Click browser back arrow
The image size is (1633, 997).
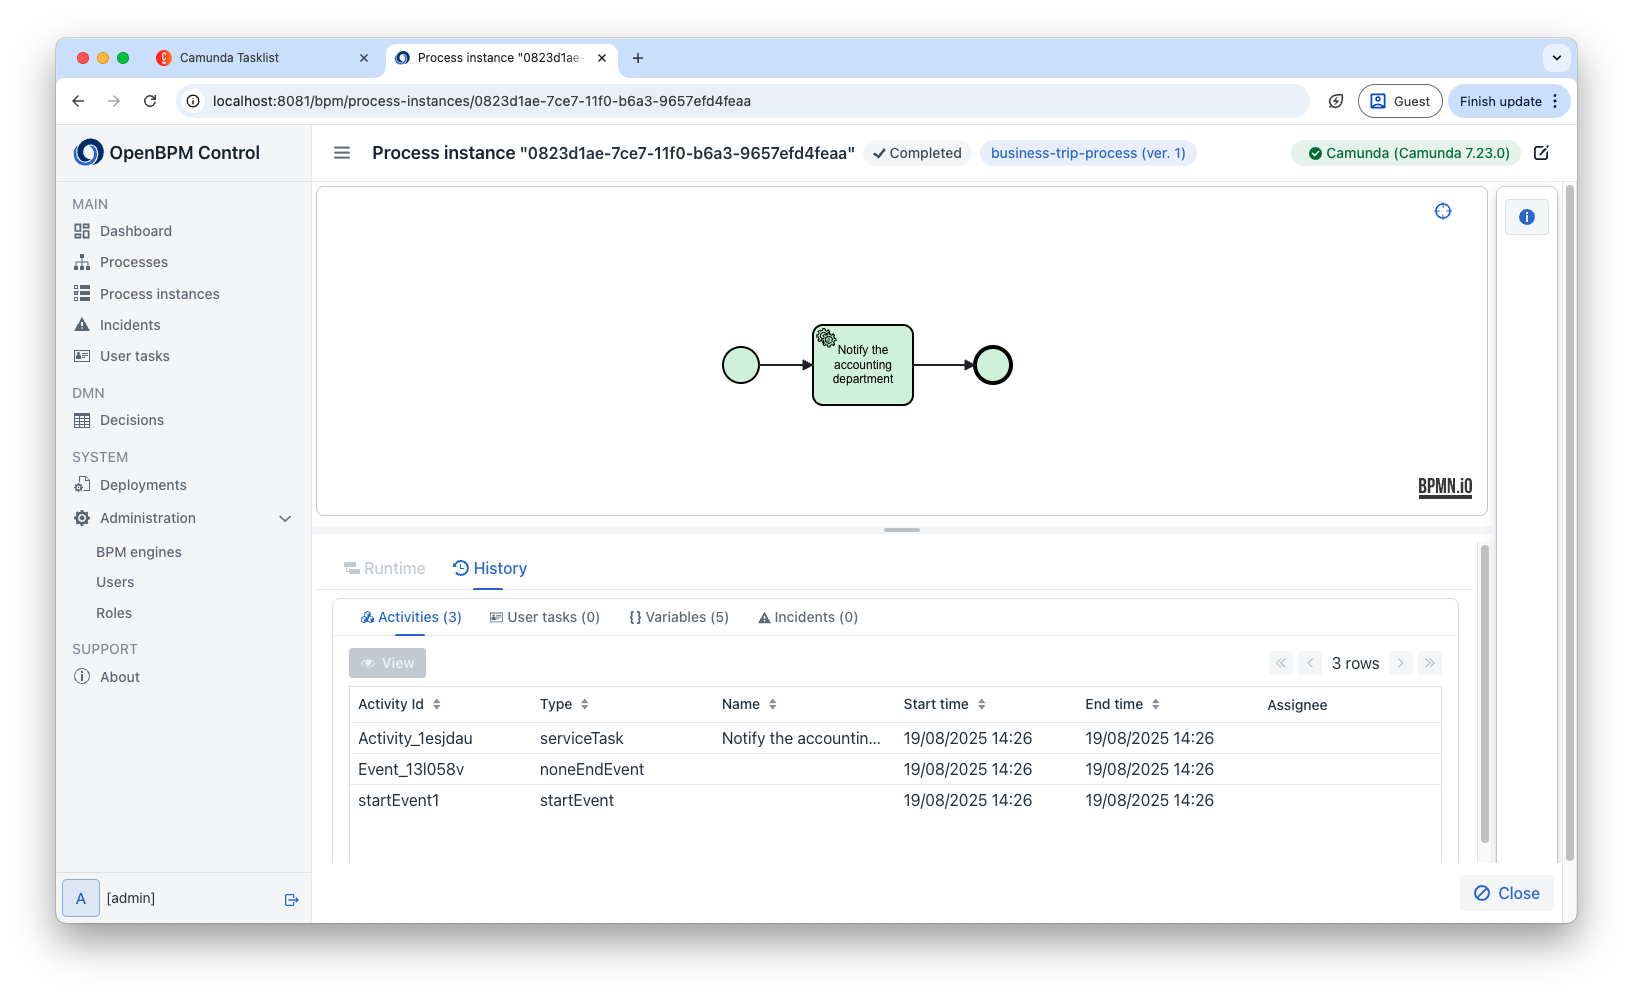pyautogui.click(x=78, y=101)
